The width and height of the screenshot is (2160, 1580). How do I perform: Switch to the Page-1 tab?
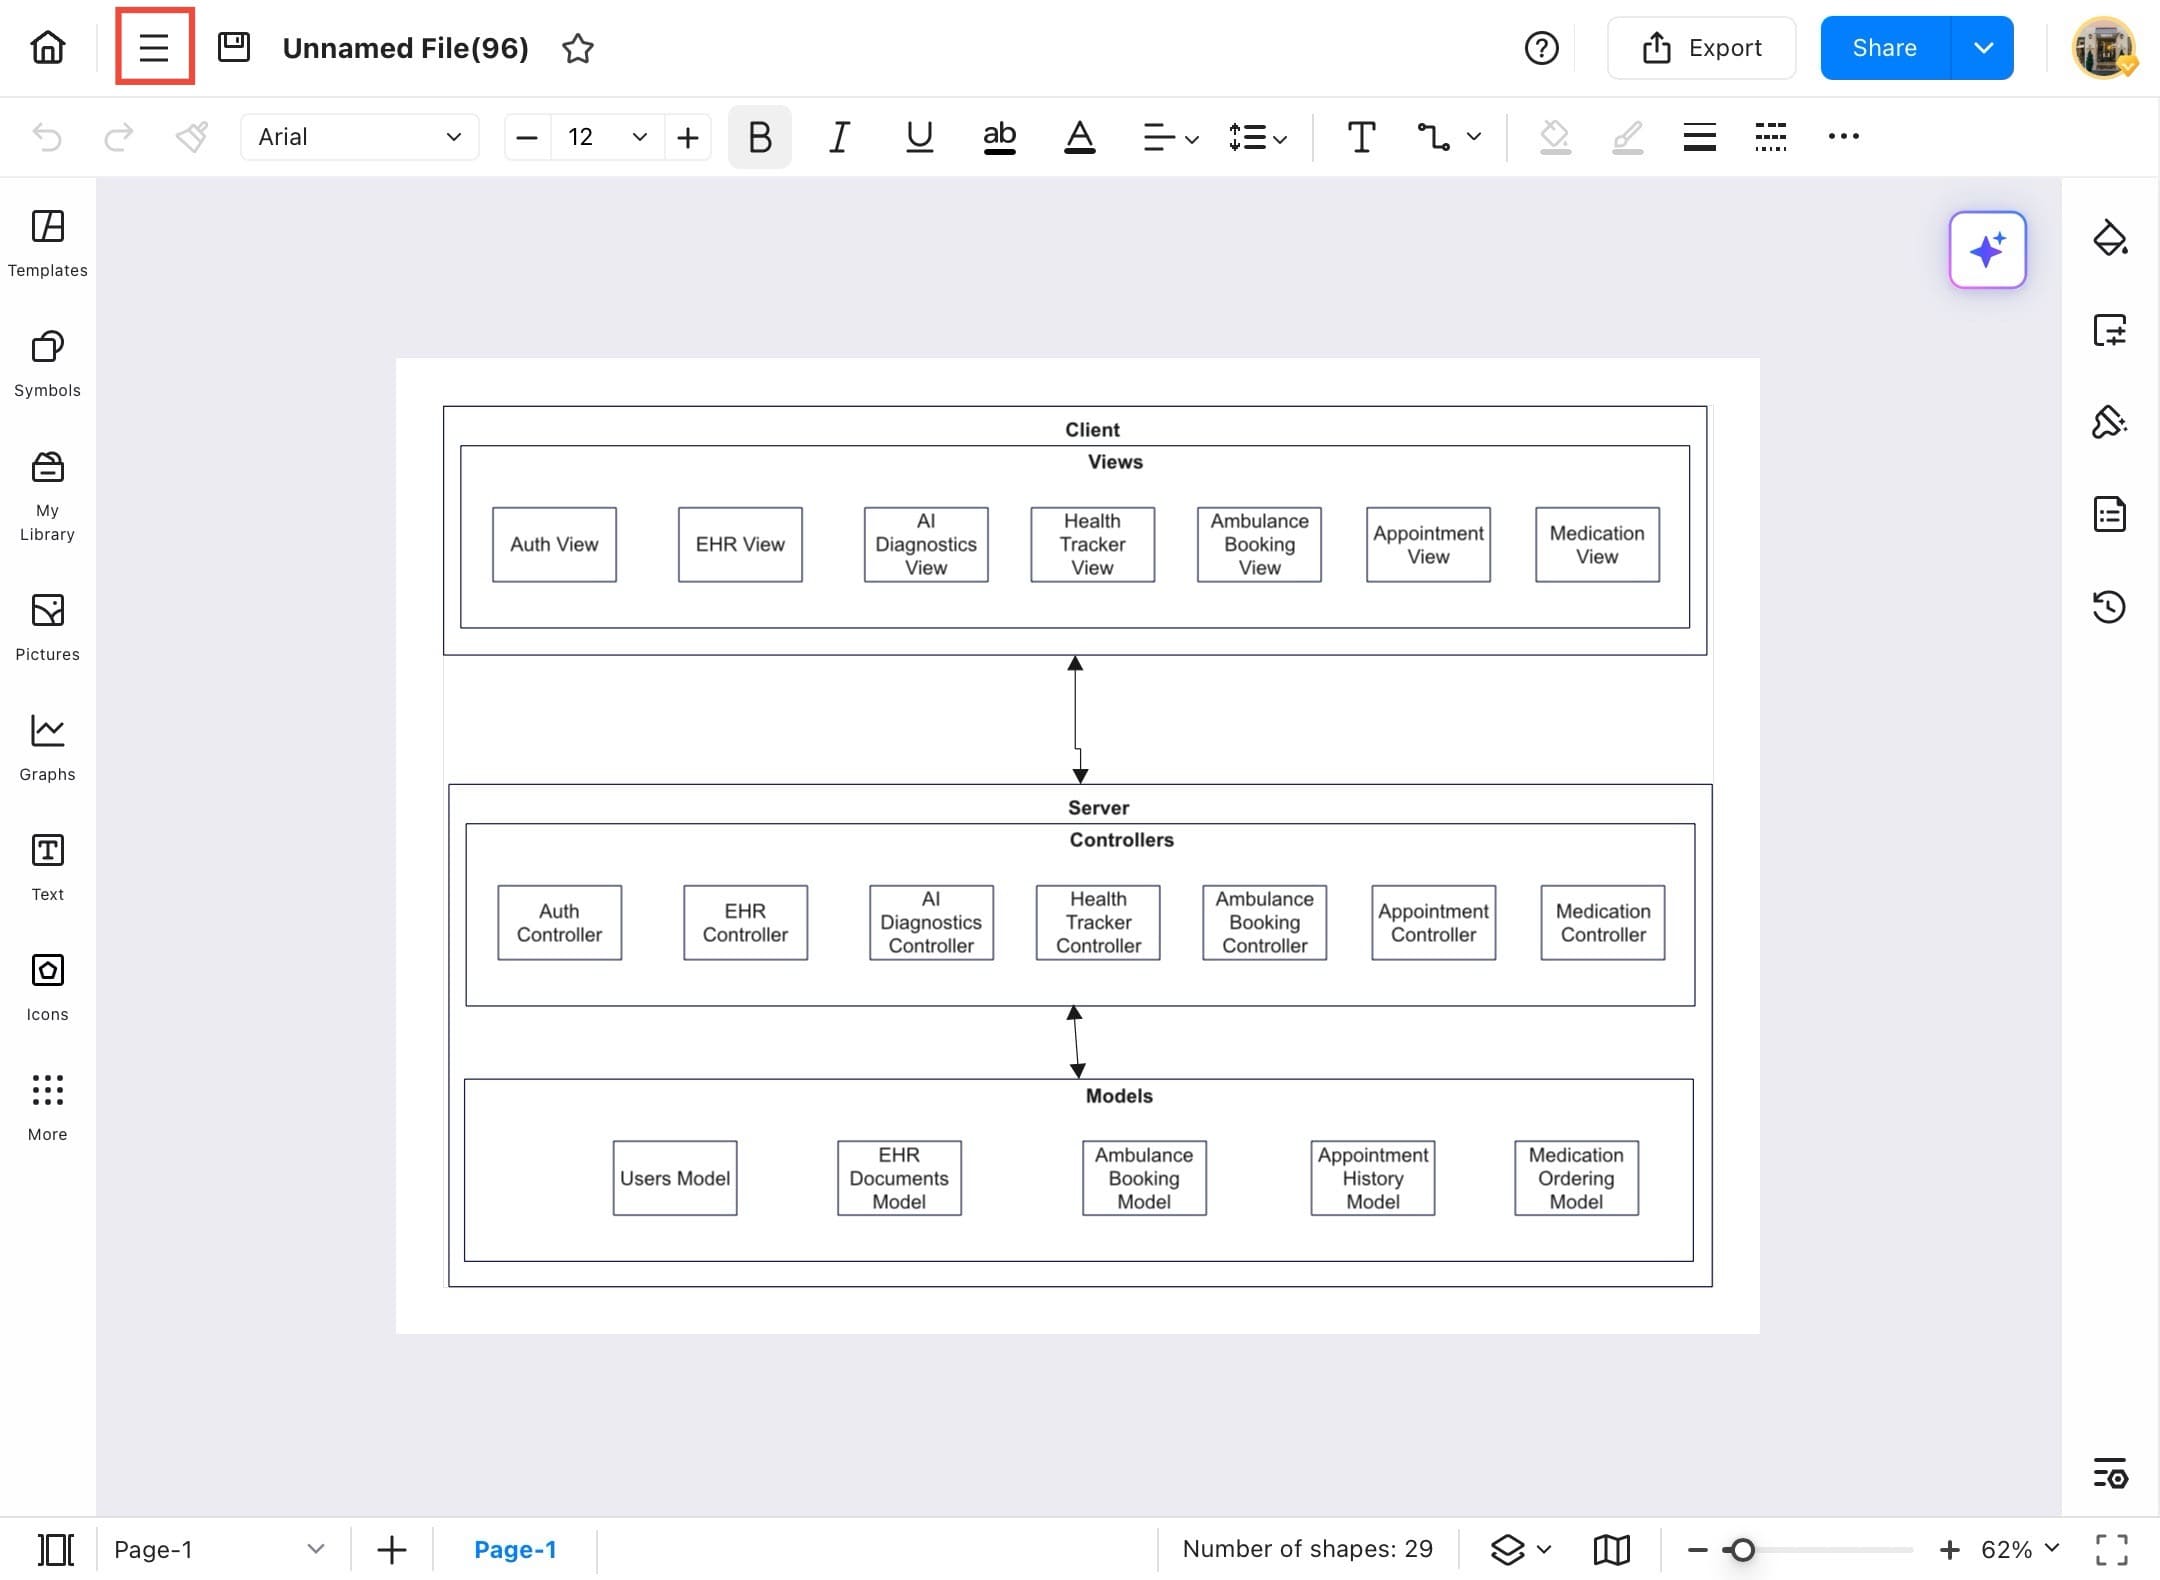click(x=515, y=1549)
